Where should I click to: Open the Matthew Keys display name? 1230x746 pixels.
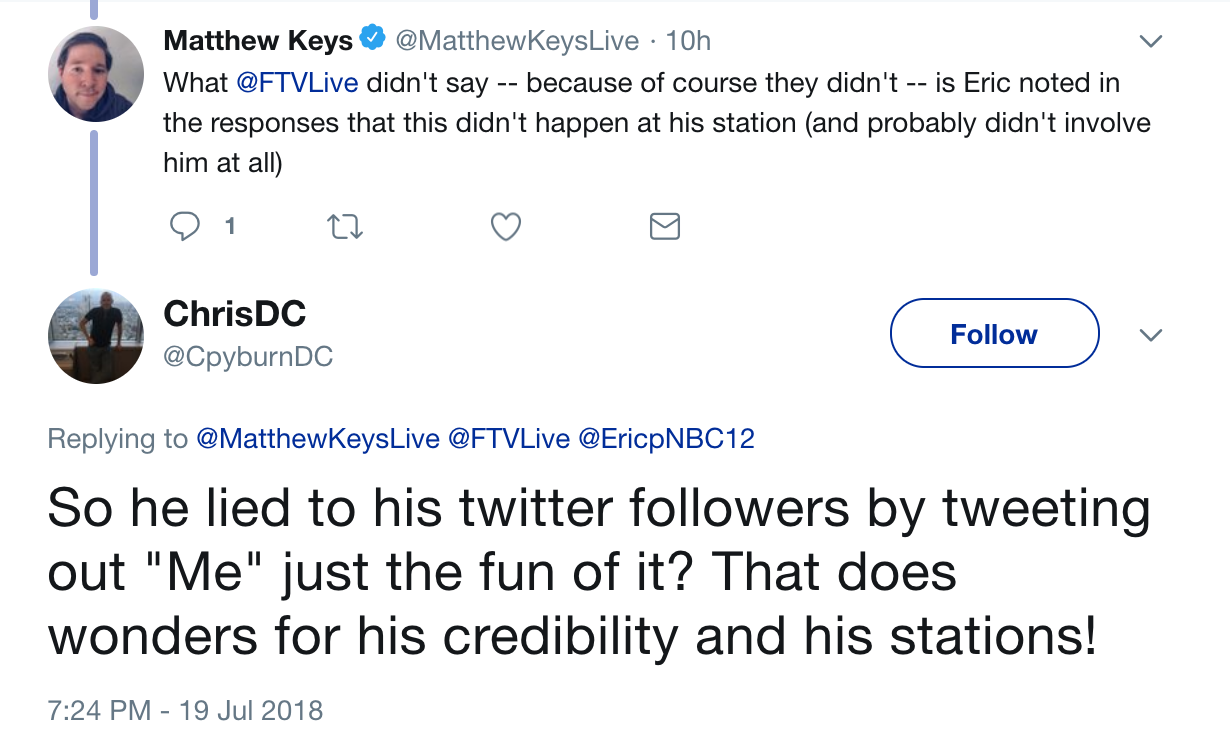tap(258, 41)
